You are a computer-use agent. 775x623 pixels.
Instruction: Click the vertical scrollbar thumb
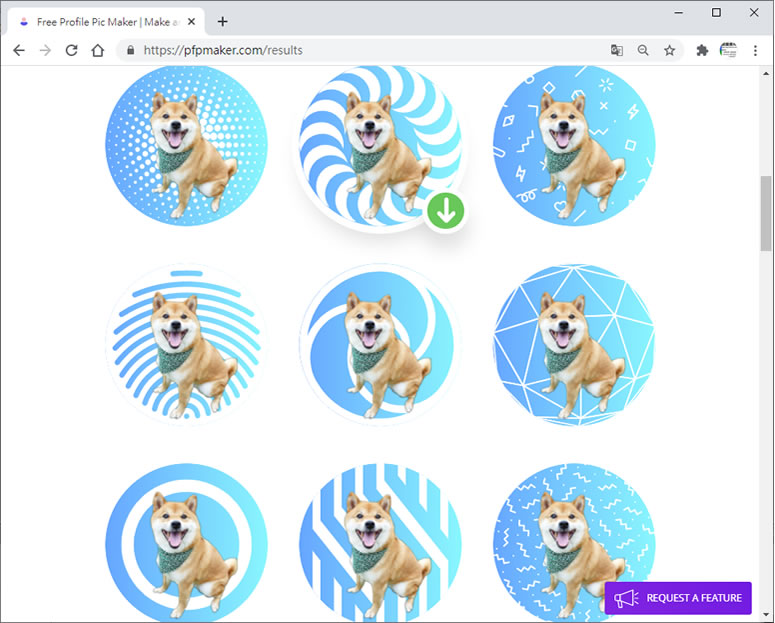pyautogui.click(x=766, y=213)
